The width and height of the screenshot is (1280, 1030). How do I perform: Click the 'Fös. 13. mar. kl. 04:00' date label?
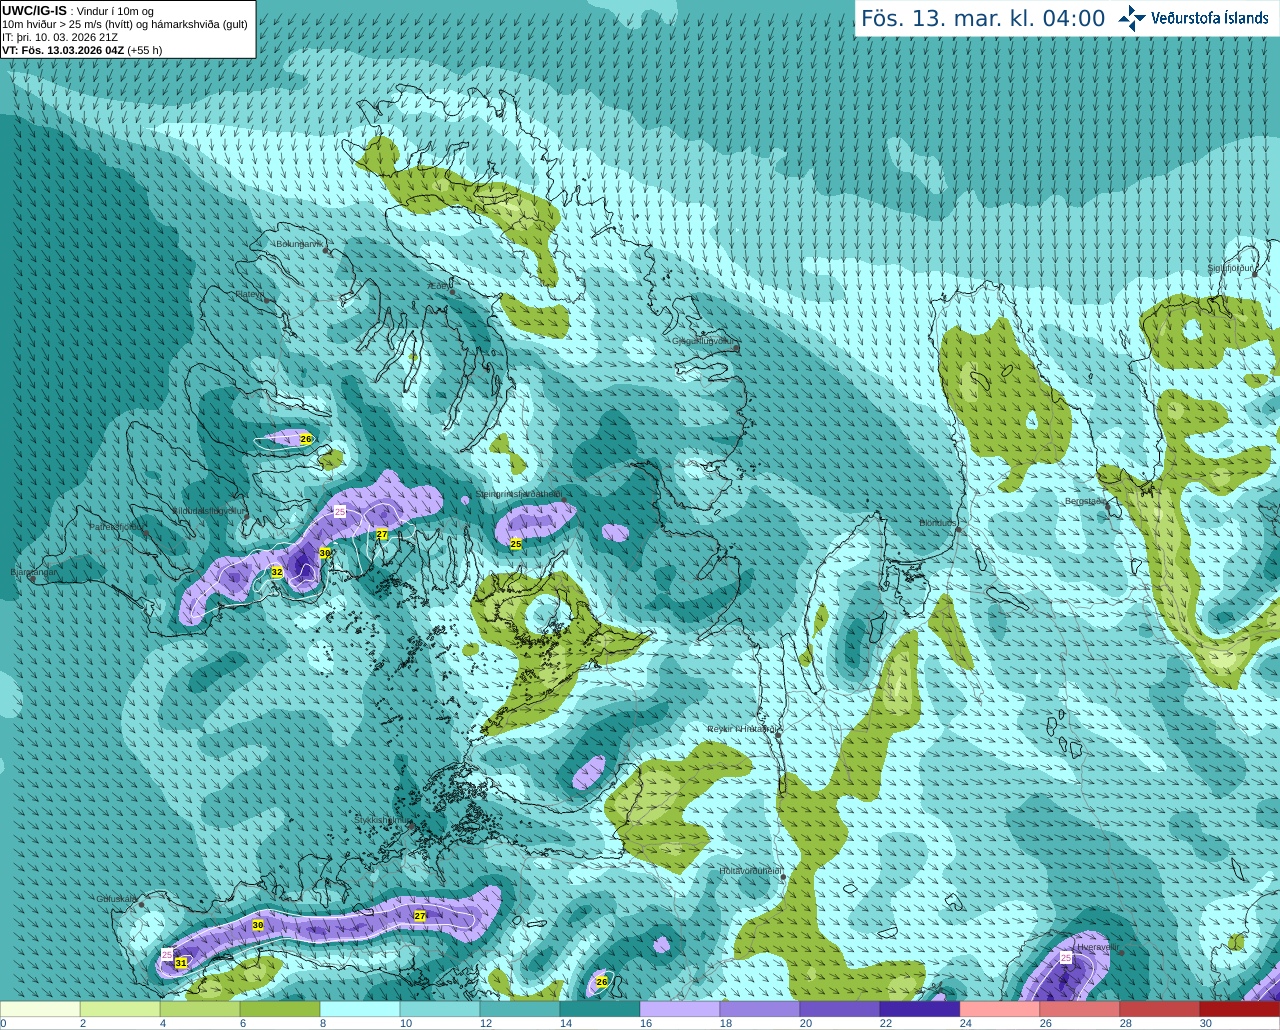pos(983,19)
